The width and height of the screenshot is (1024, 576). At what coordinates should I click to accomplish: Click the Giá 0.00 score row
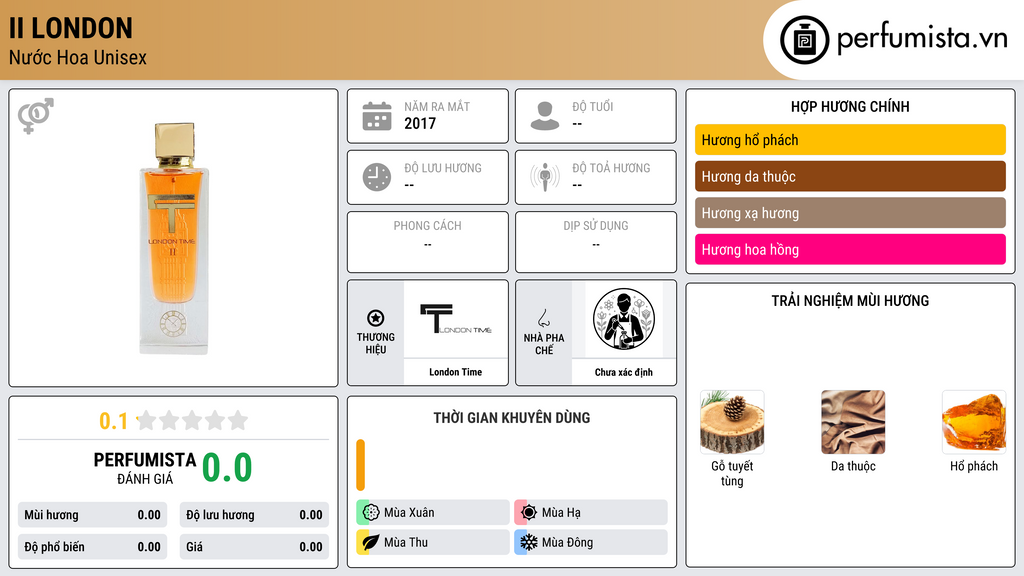(254, 547)
